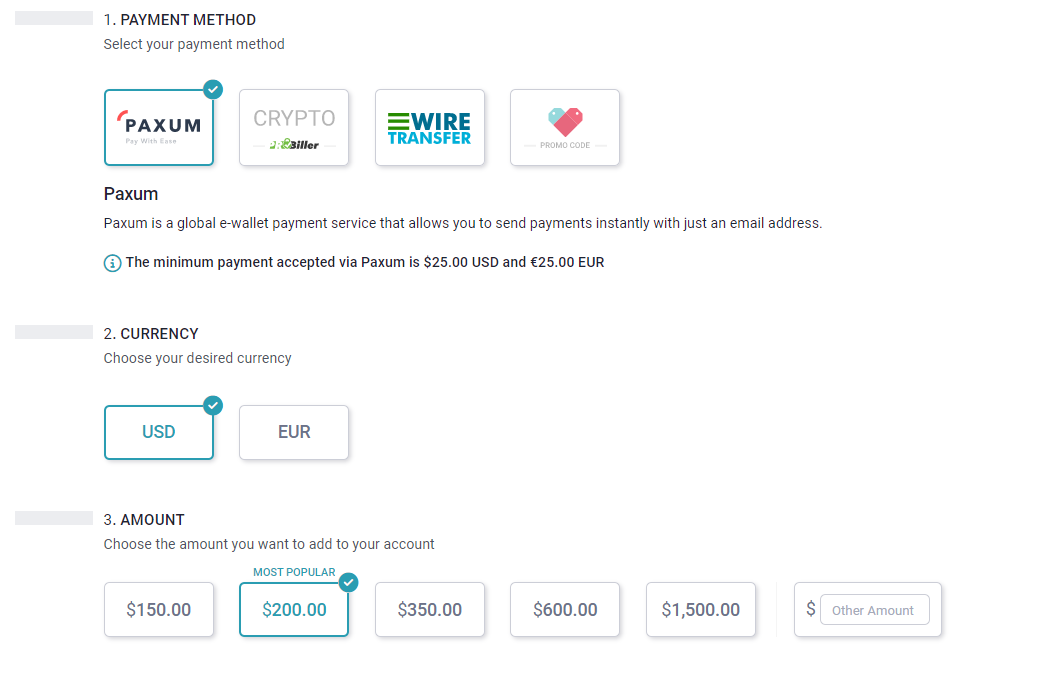Image resolution: width=1048 pixels, height=681 pixels.
Task: Click the info icon beside minimum payment note
Action: [112, 263]
